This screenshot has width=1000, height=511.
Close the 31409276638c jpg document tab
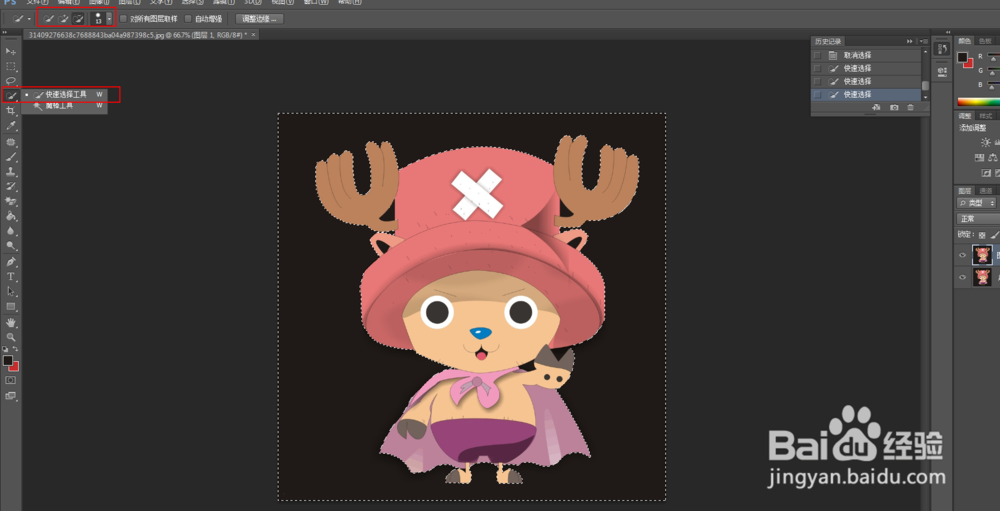coord(254,34)
